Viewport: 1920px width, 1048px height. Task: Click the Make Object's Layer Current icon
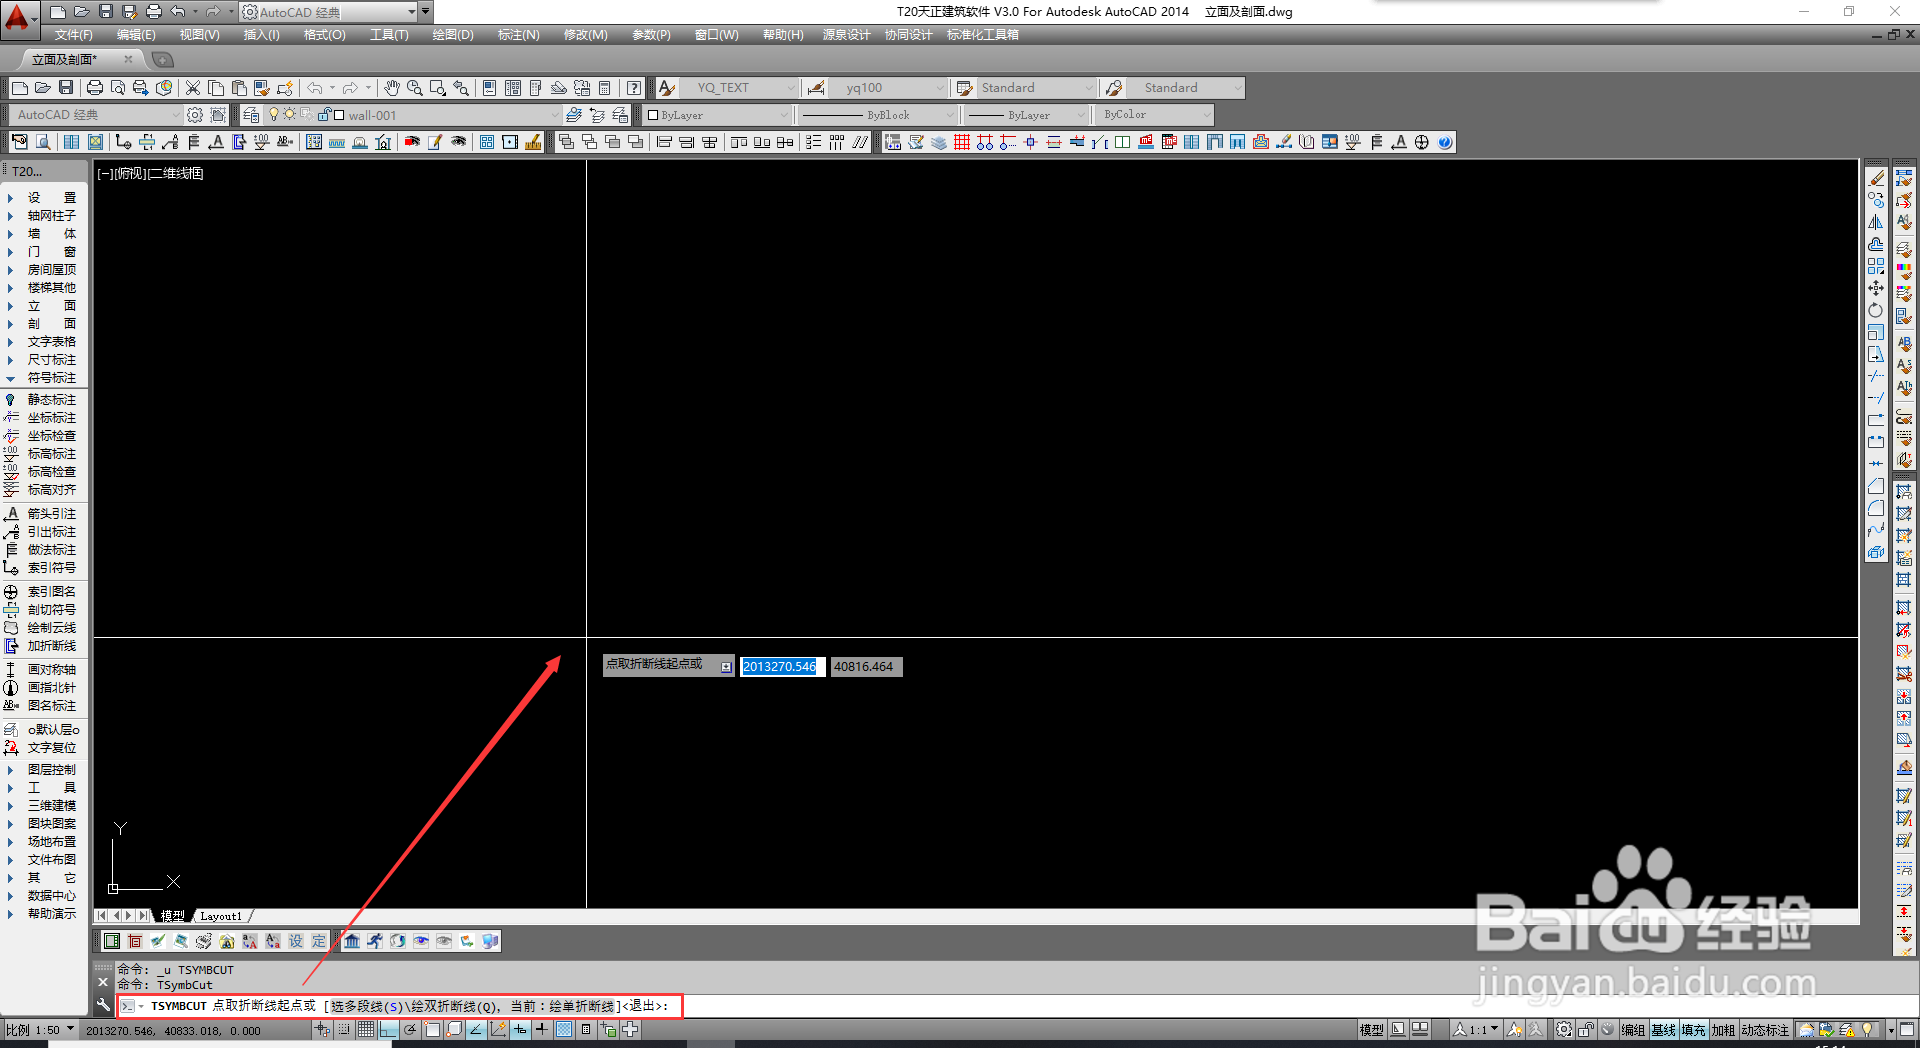574,115
